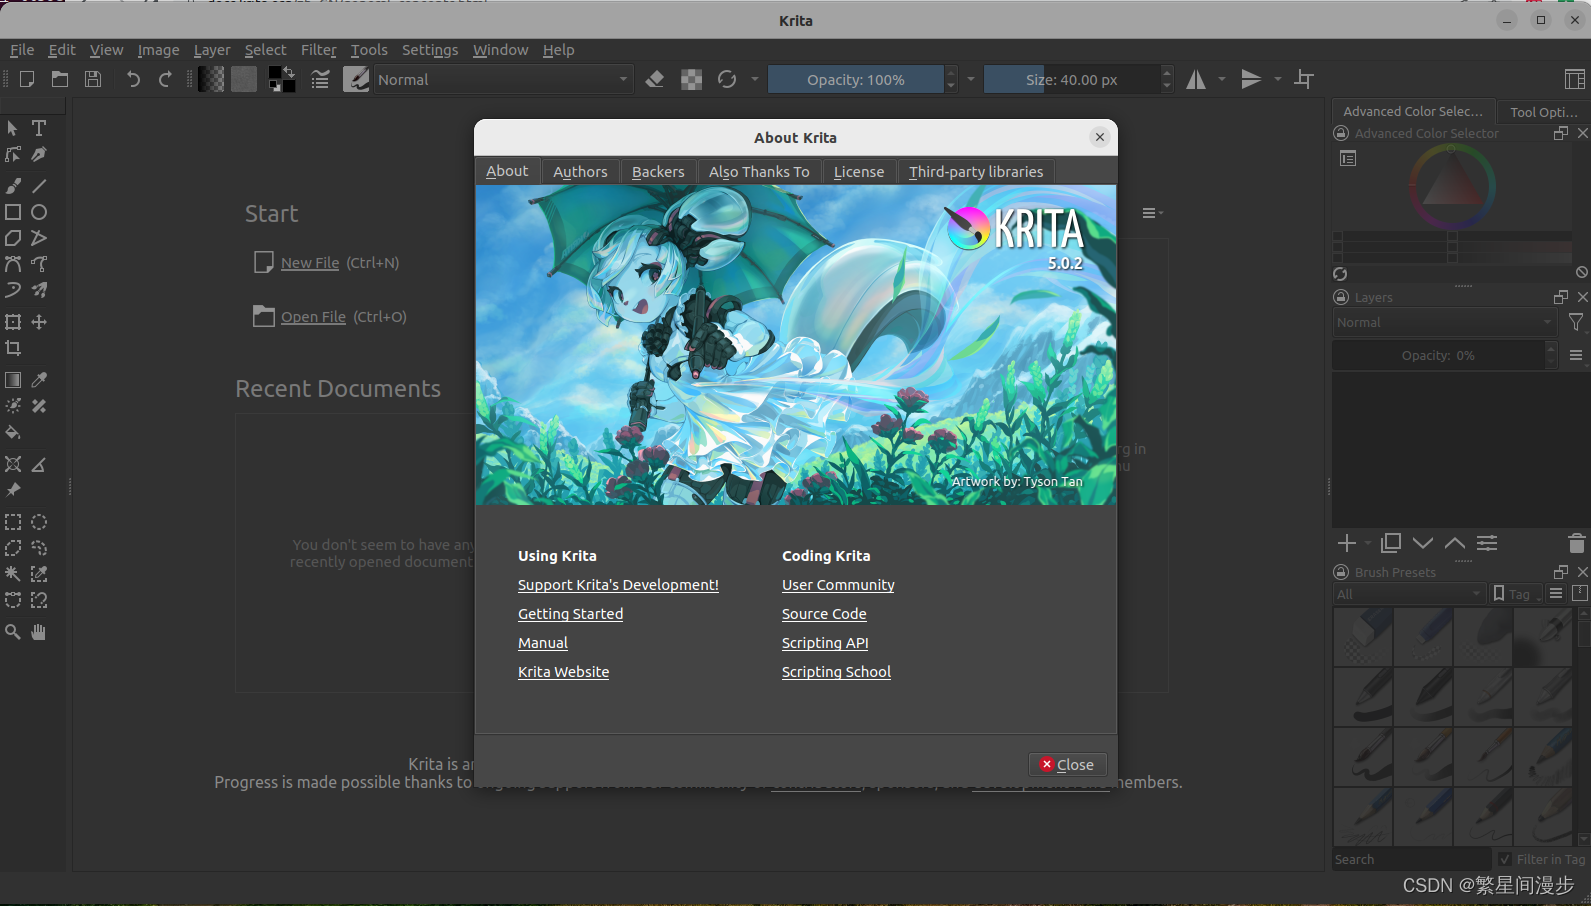The height and width of the screenshot is (906, 1591).
Task: Open the brush preset chooser icon
Action: pyautogui.click(x=356, y=79)
